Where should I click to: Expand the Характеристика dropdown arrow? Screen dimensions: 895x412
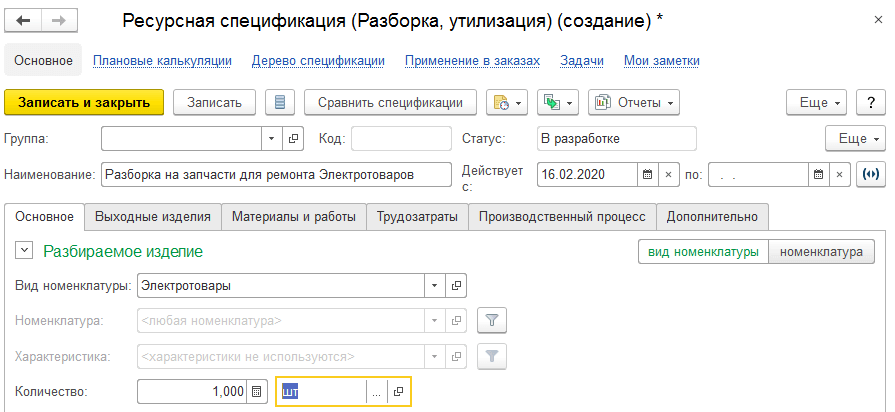click(x=436, y=357)
